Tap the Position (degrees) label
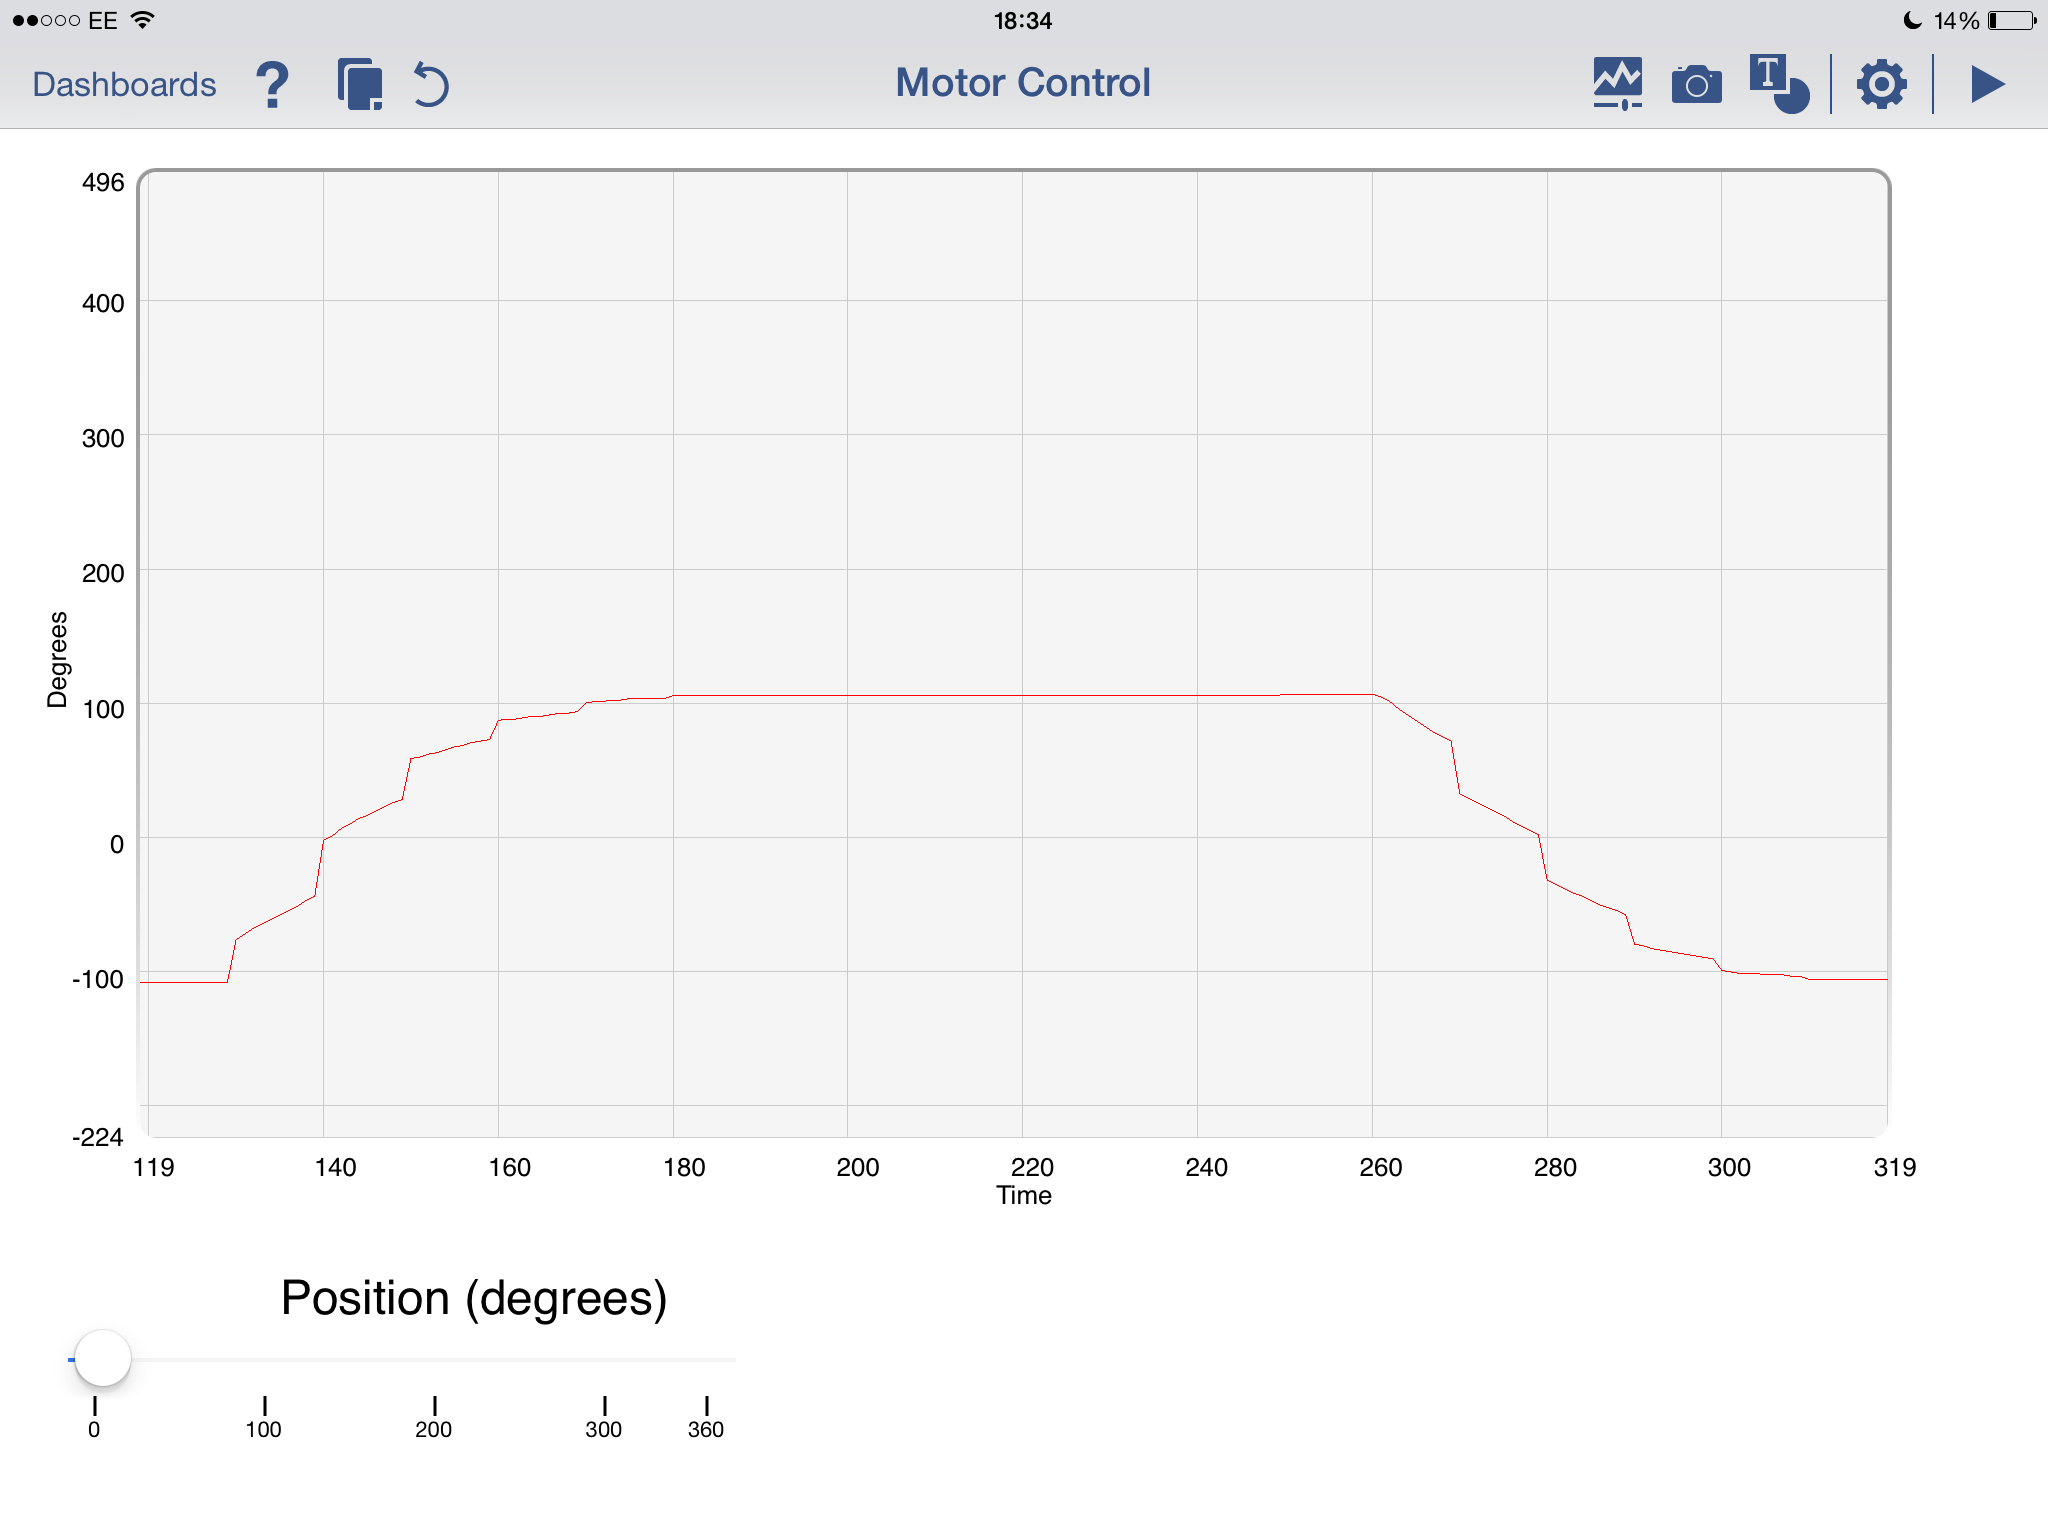The image size is (2048, 1536). pyautogui.click(x=474, y=1298)
